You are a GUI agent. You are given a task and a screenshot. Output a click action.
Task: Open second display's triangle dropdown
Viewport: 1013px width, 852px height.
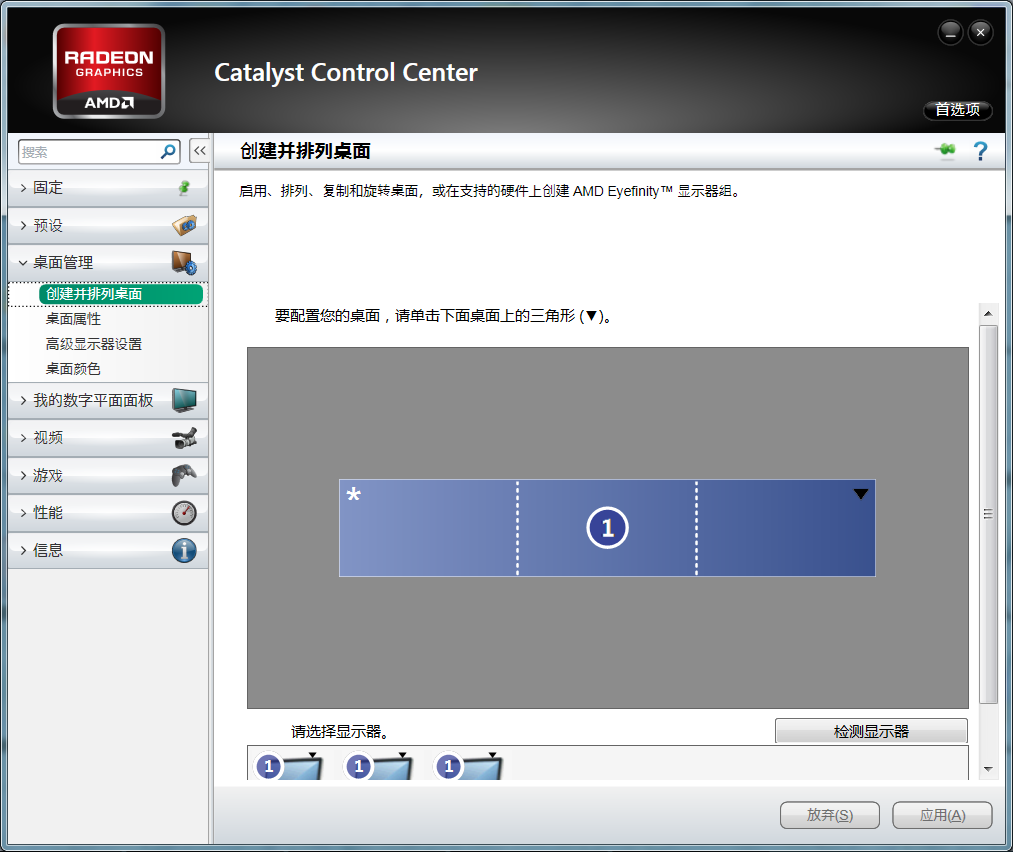pyautogui.click(x=402, y=755)
